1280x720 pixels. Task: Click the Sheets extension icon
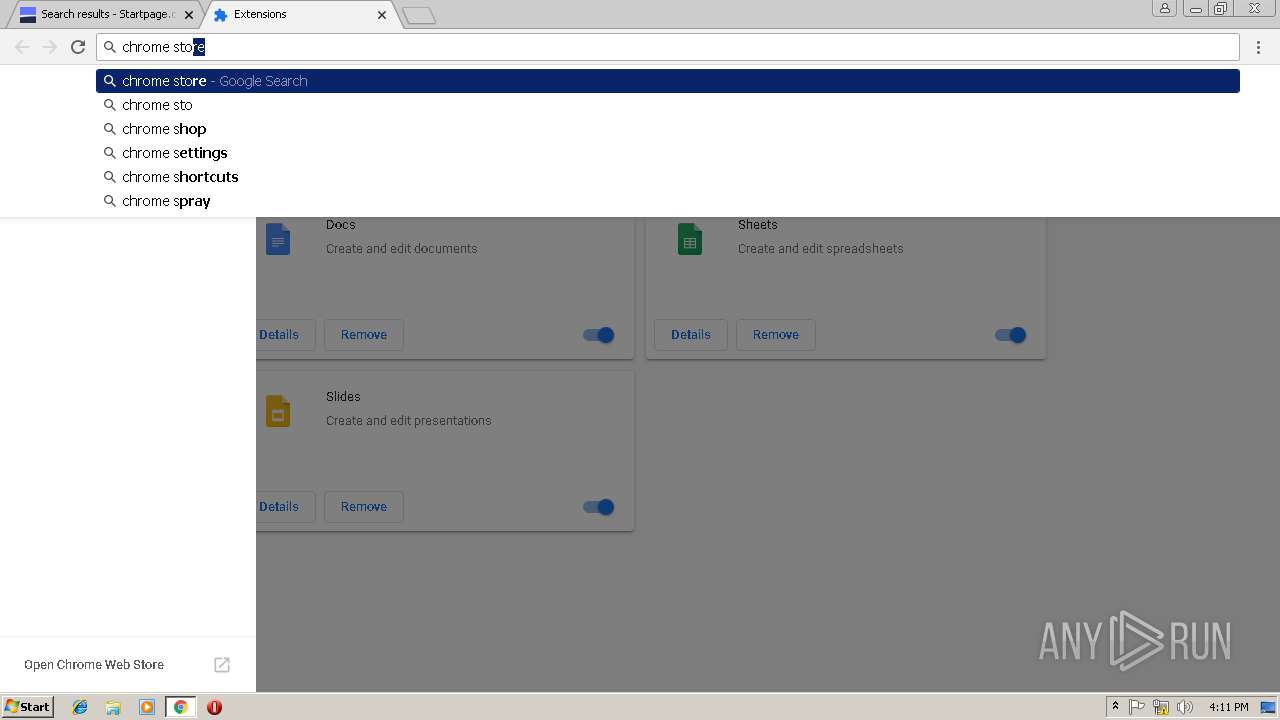690,240
